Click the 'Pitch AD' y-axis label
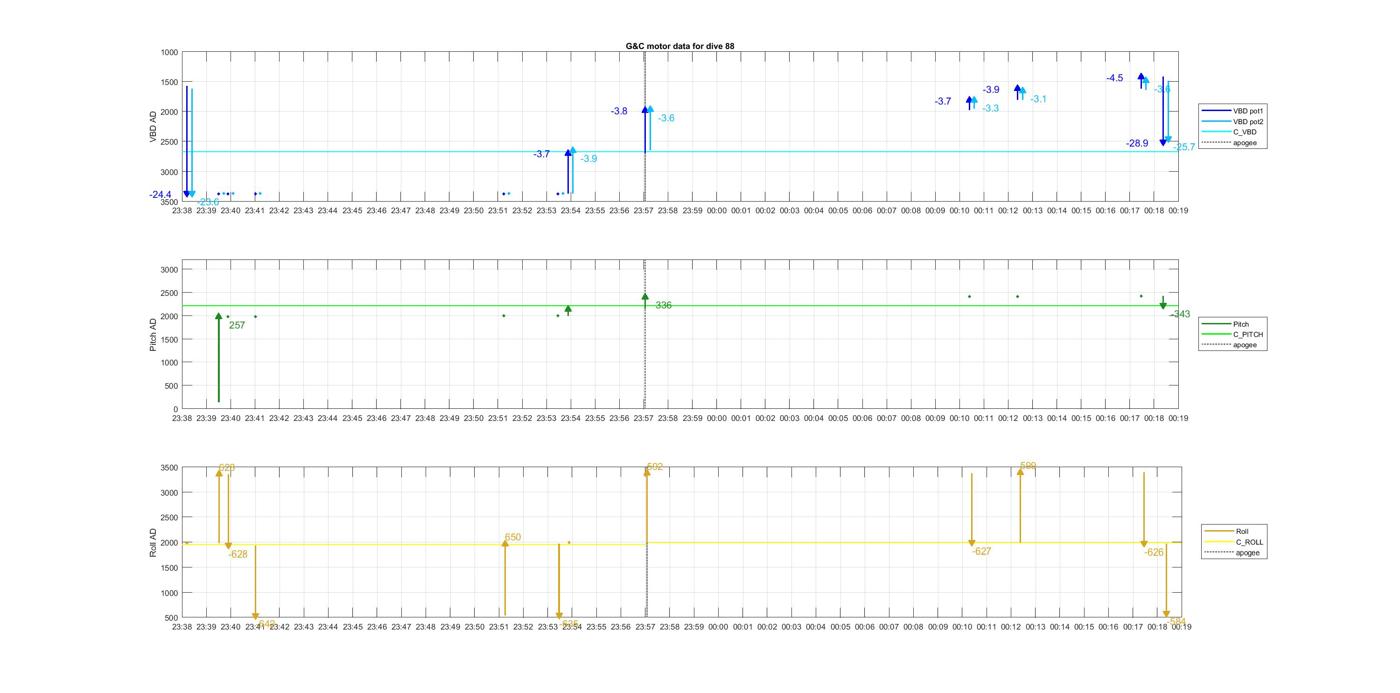Image resolution: width=1400 pixels, height=693 pixels. point(153,335)
